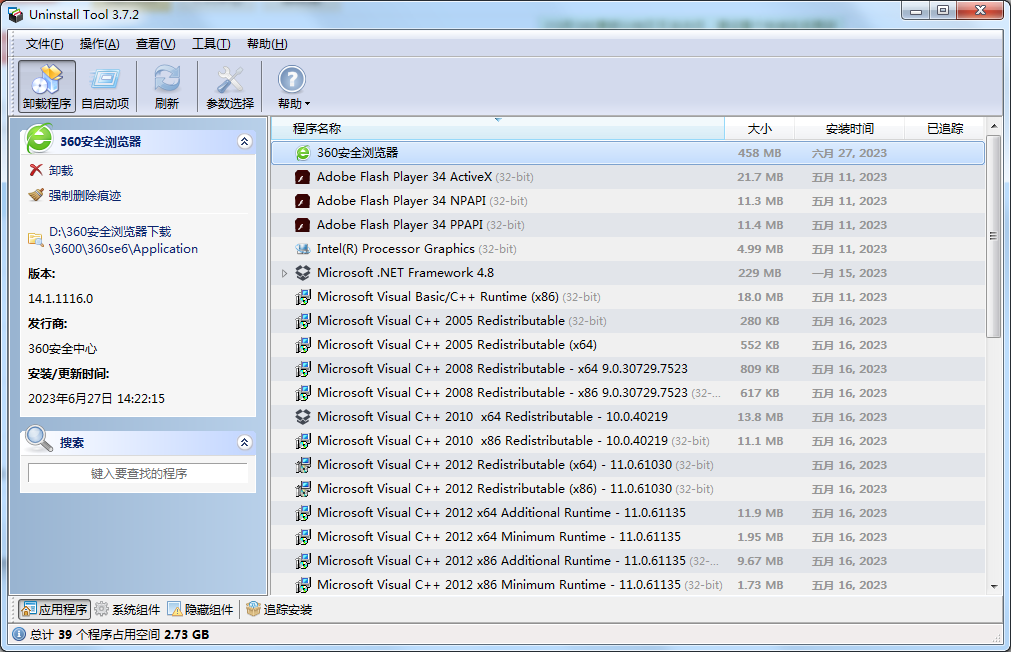Screen dimensions: 1011x652
Task: Open the 操作(A) menu
Action: coord(99,44)
